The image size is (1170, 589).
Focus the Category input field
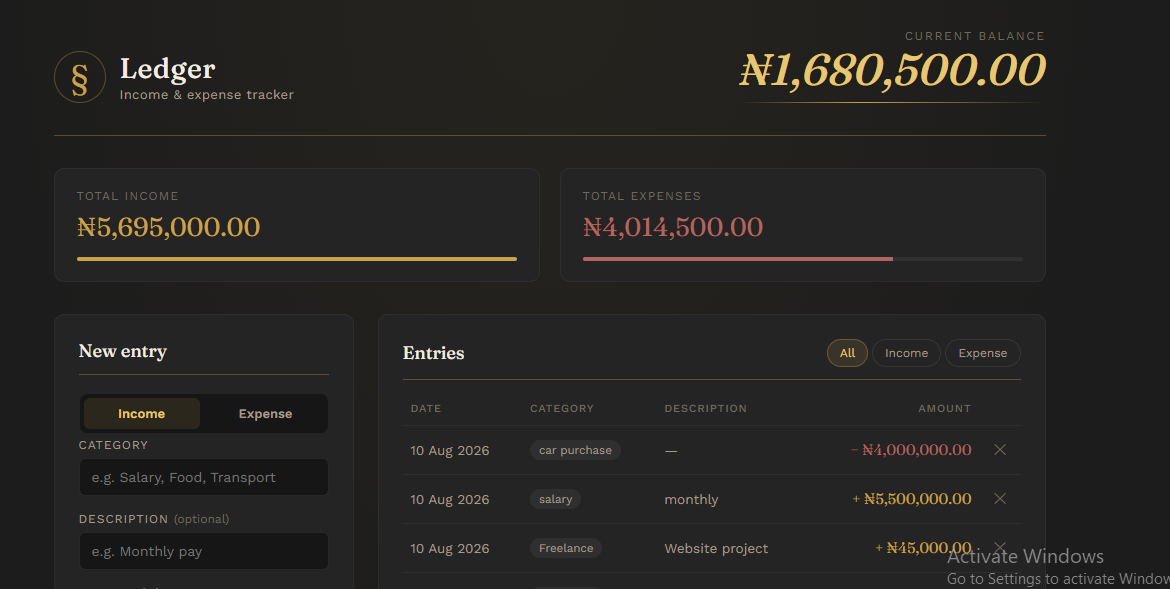coord(204,477)
